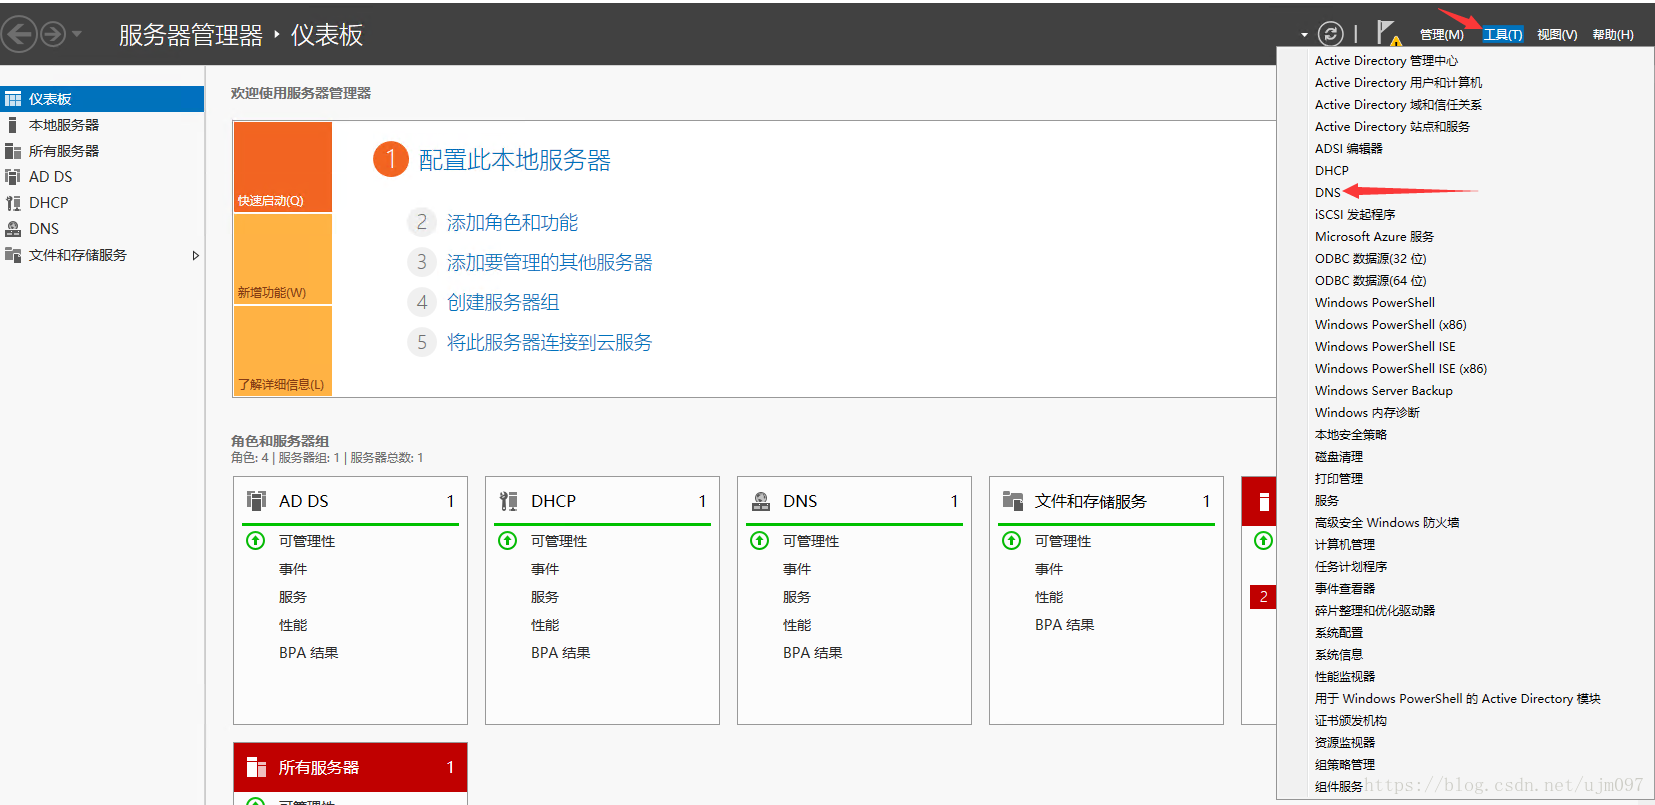Choose 证书颁发机构 from the menu
Viewport: 1655px width, 805px height.
click(1350, 721)
